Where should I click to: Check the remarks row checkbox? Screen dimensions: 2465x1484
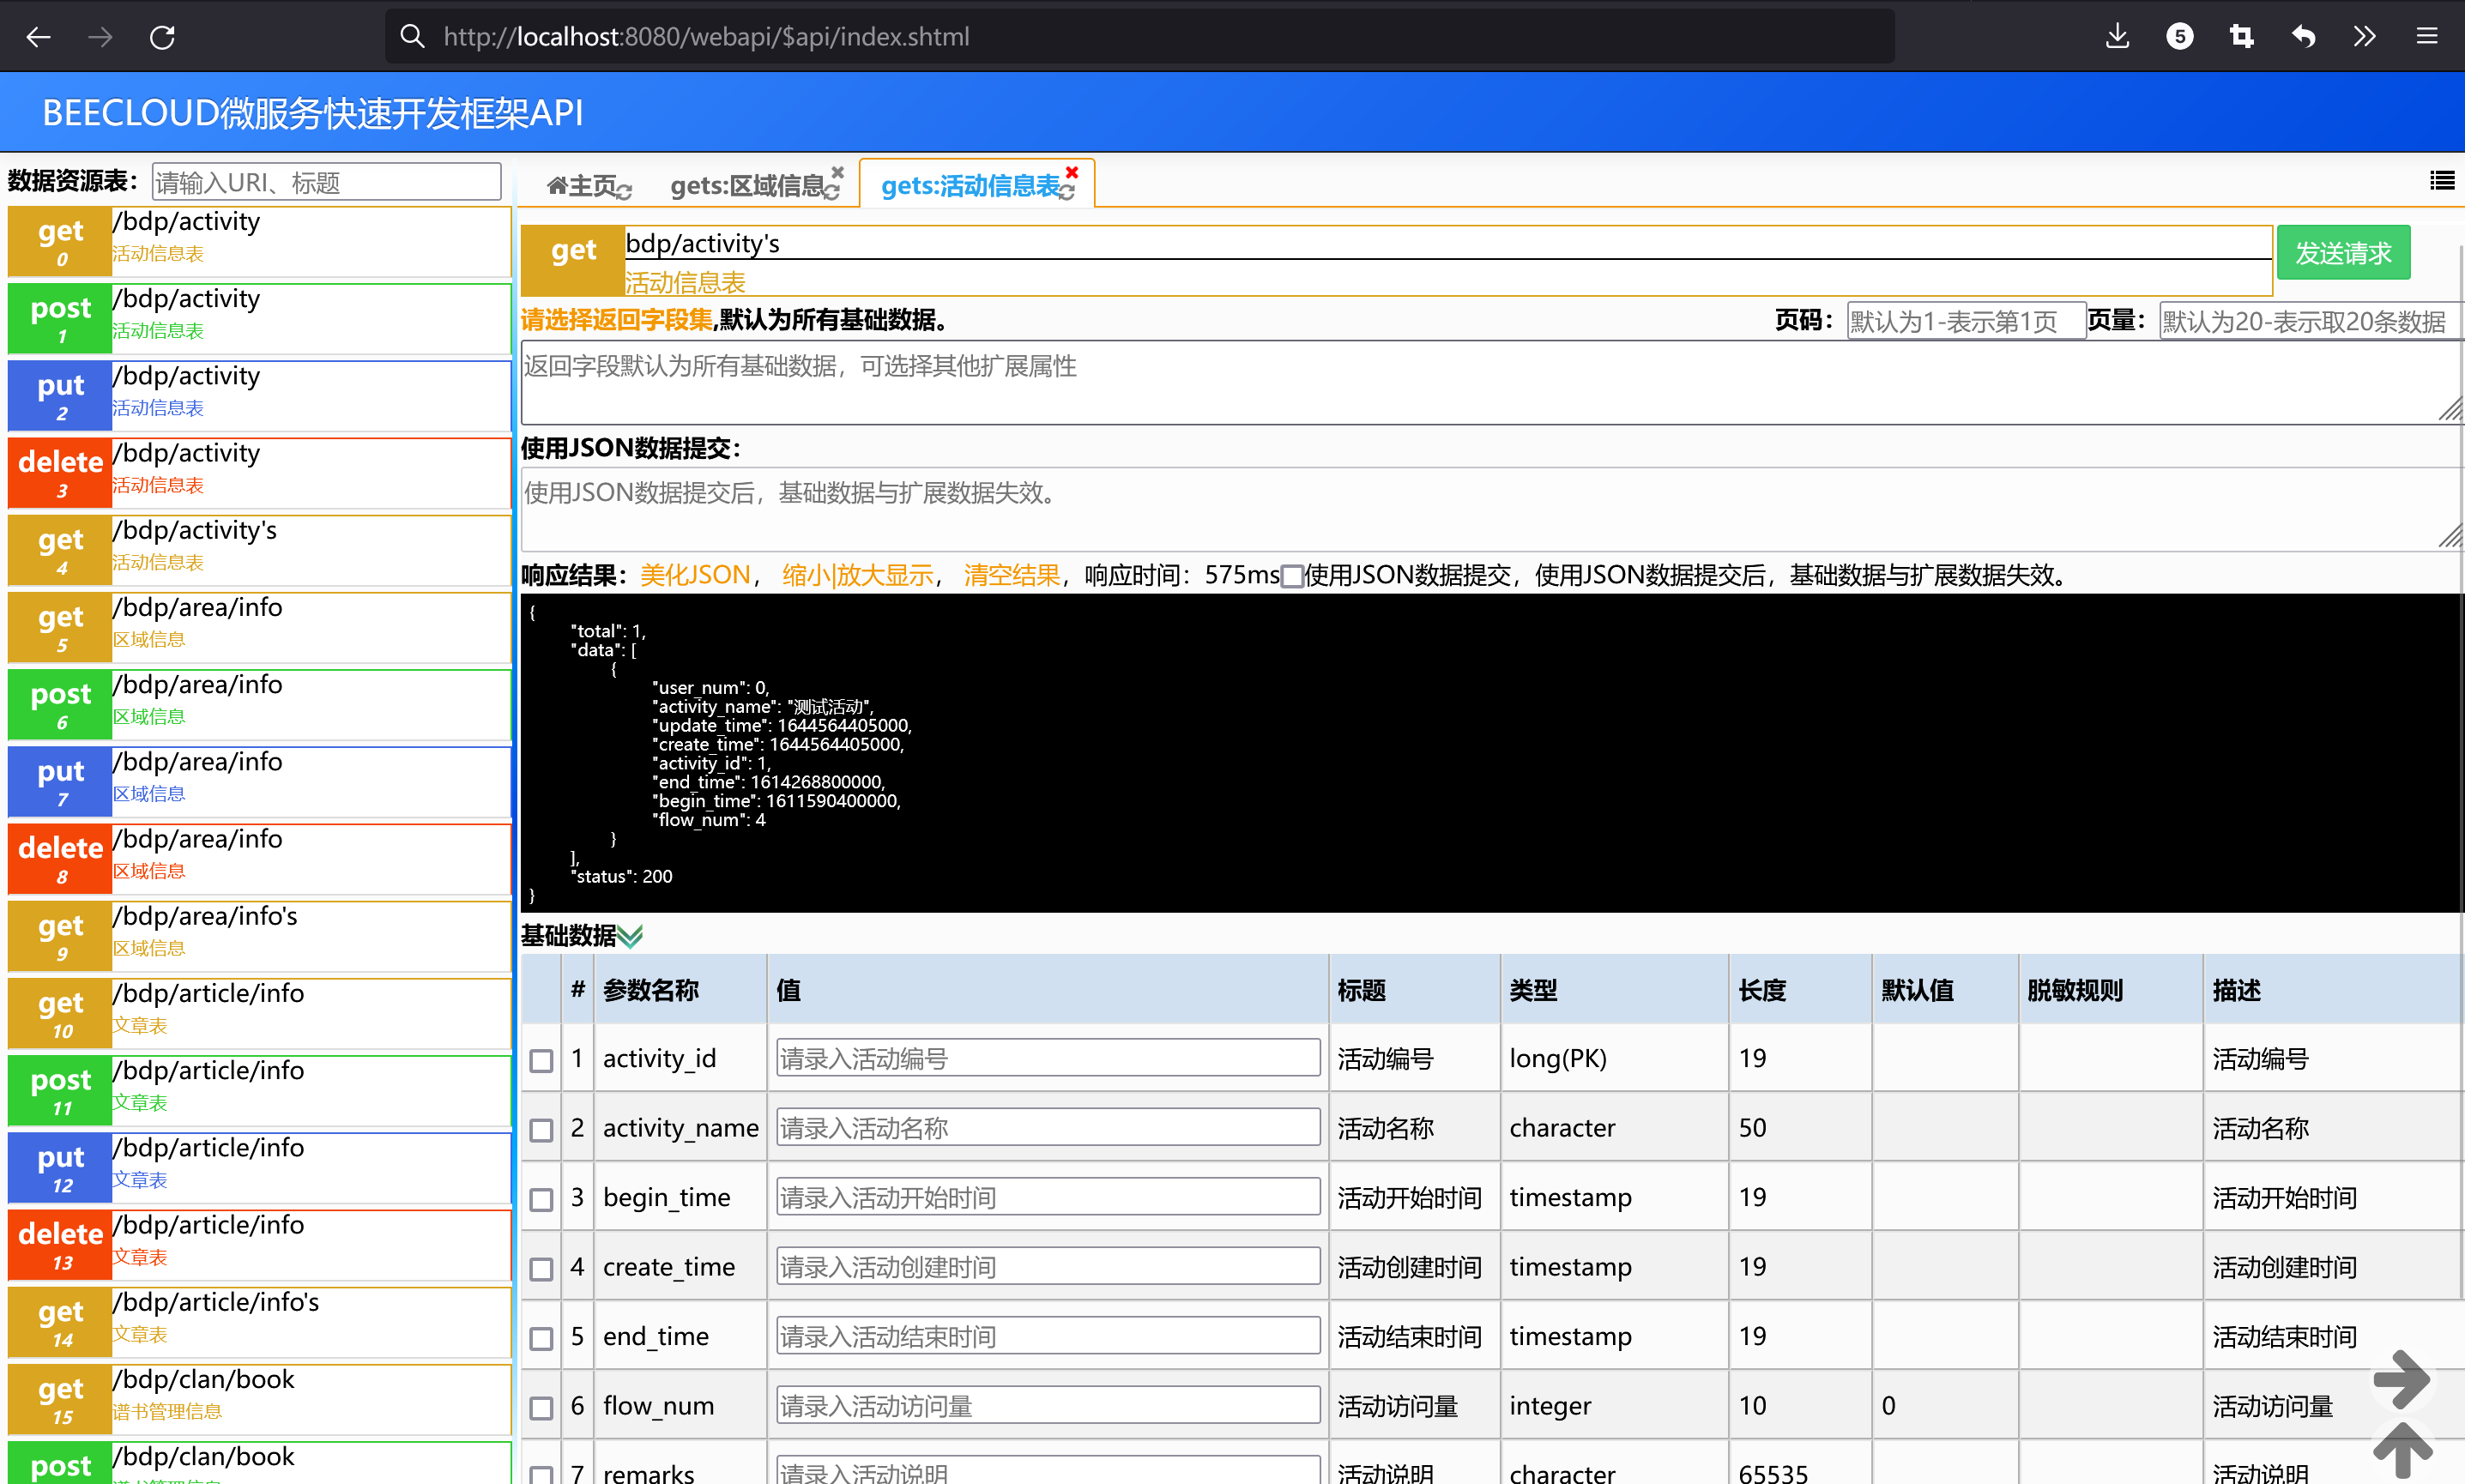[x=541, y=1475]
